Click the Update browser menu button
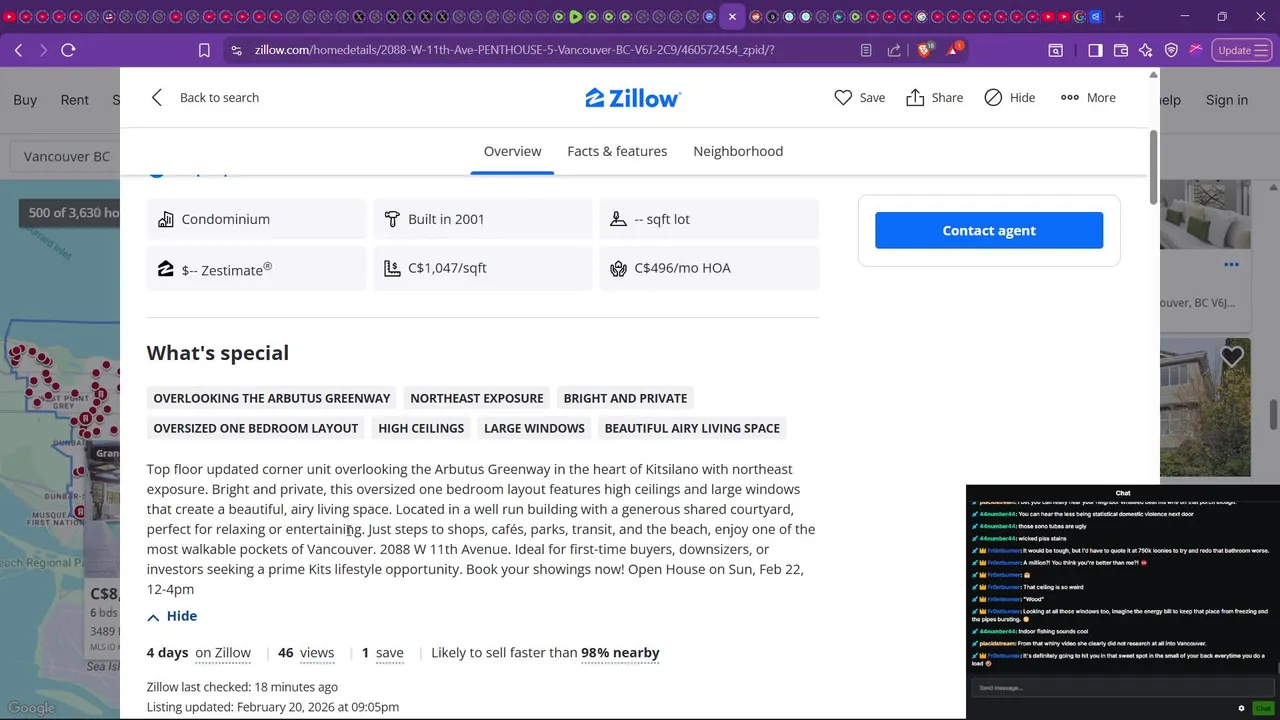1280x720 pixels. click(x=1241, y=50)
